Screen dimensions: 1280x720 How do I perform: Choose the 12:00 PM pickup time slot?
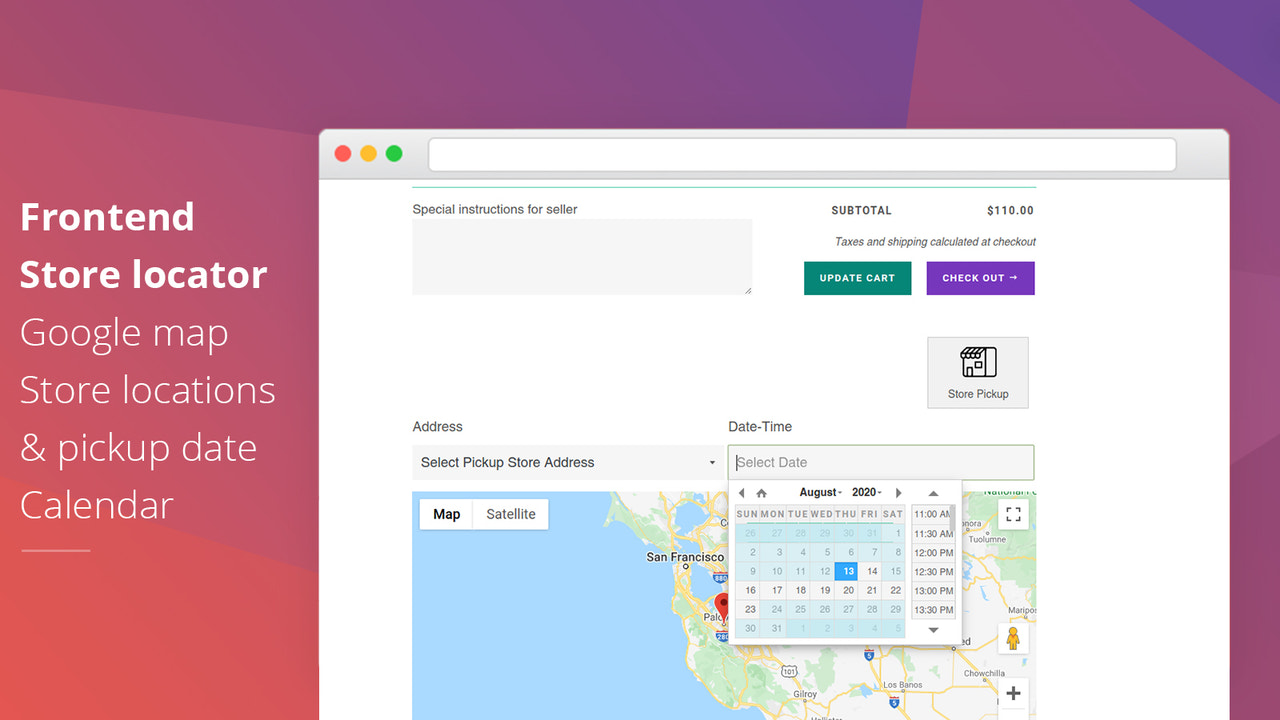click(x=931, y=552)
